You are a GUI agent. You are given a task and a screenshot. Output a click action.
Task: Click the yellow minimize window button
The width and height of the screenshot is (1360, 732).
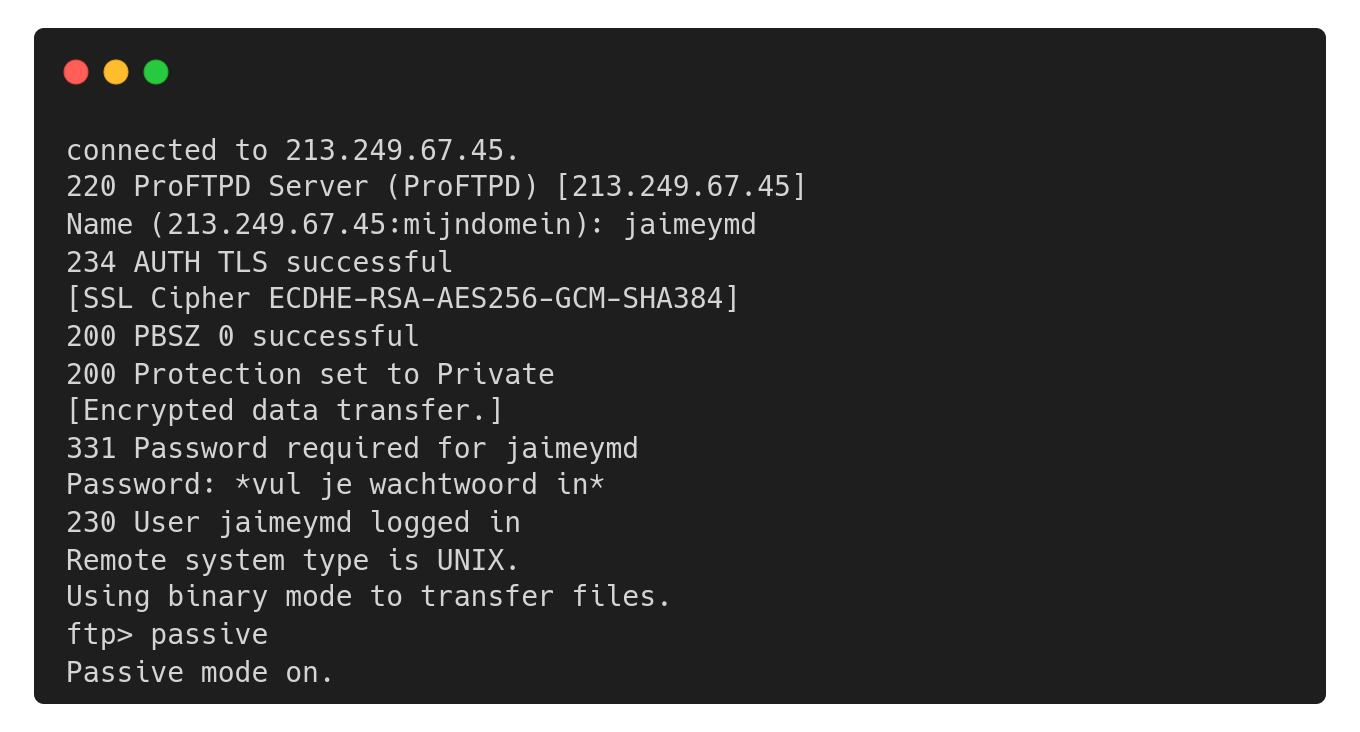pos(116,72)
